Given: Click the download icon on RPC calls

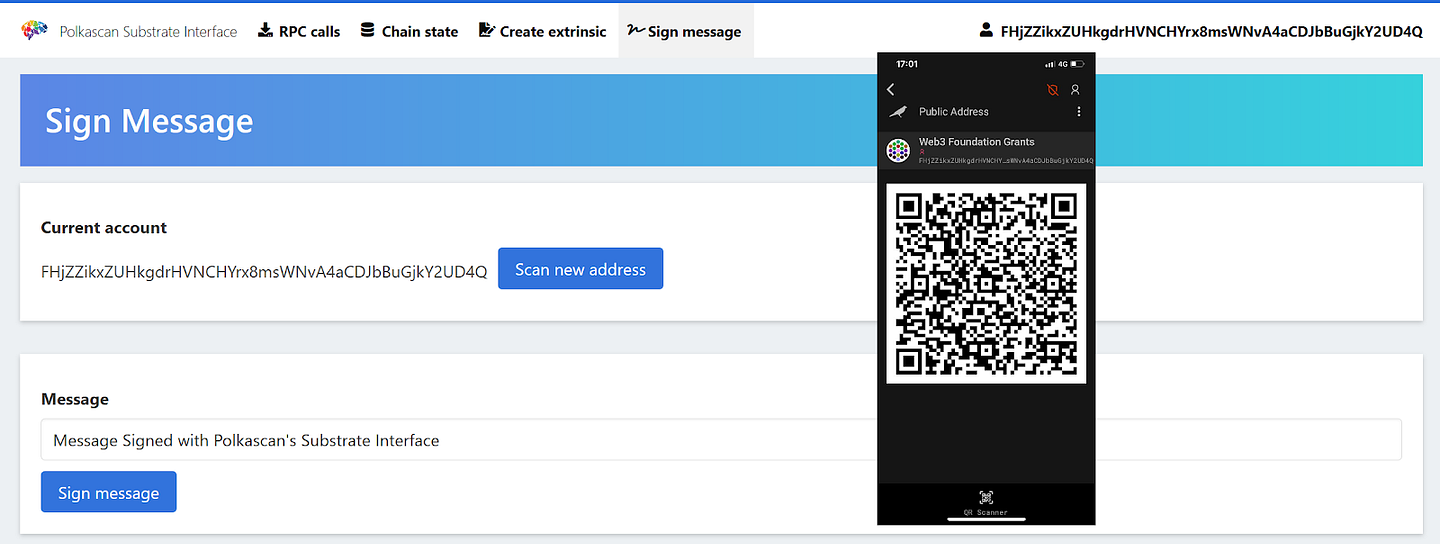Looking at the screenshot, I should (x=265, y=30).
